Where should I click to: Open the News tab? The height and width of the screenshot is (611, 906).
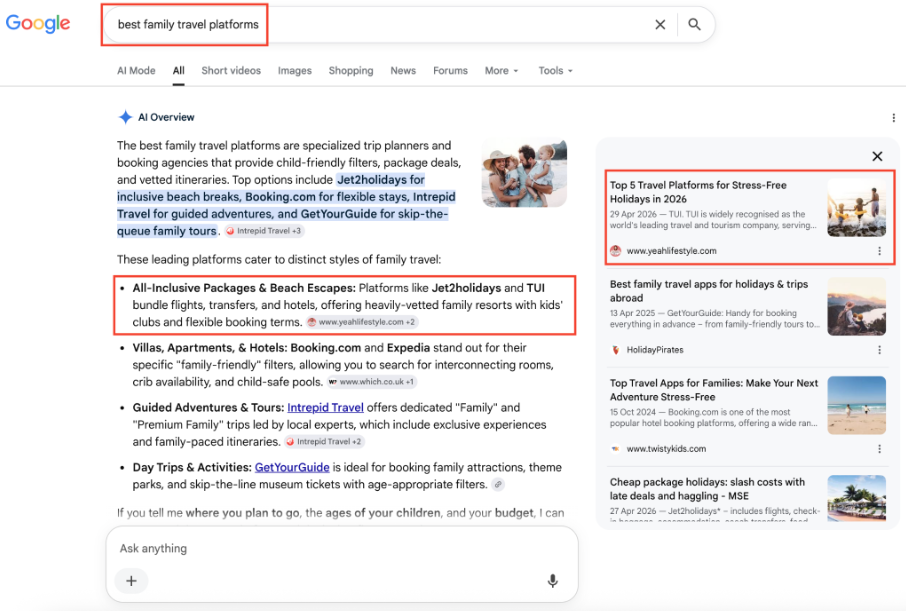[403, 71]
